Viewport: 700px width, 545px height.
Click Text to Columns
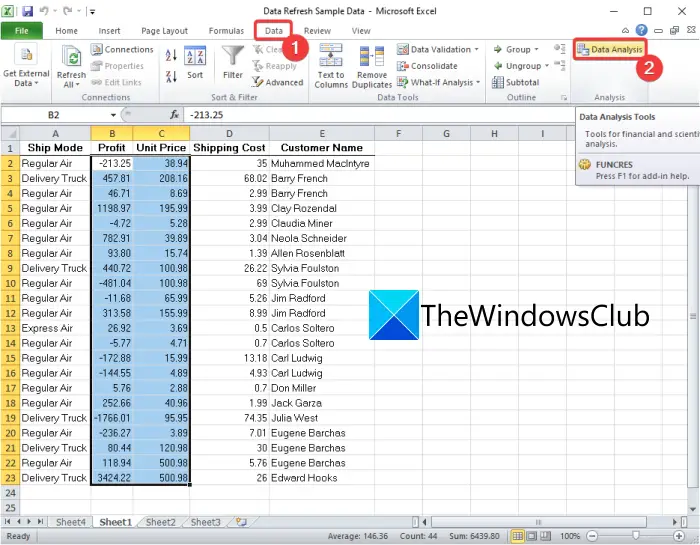tap(331, 66)
